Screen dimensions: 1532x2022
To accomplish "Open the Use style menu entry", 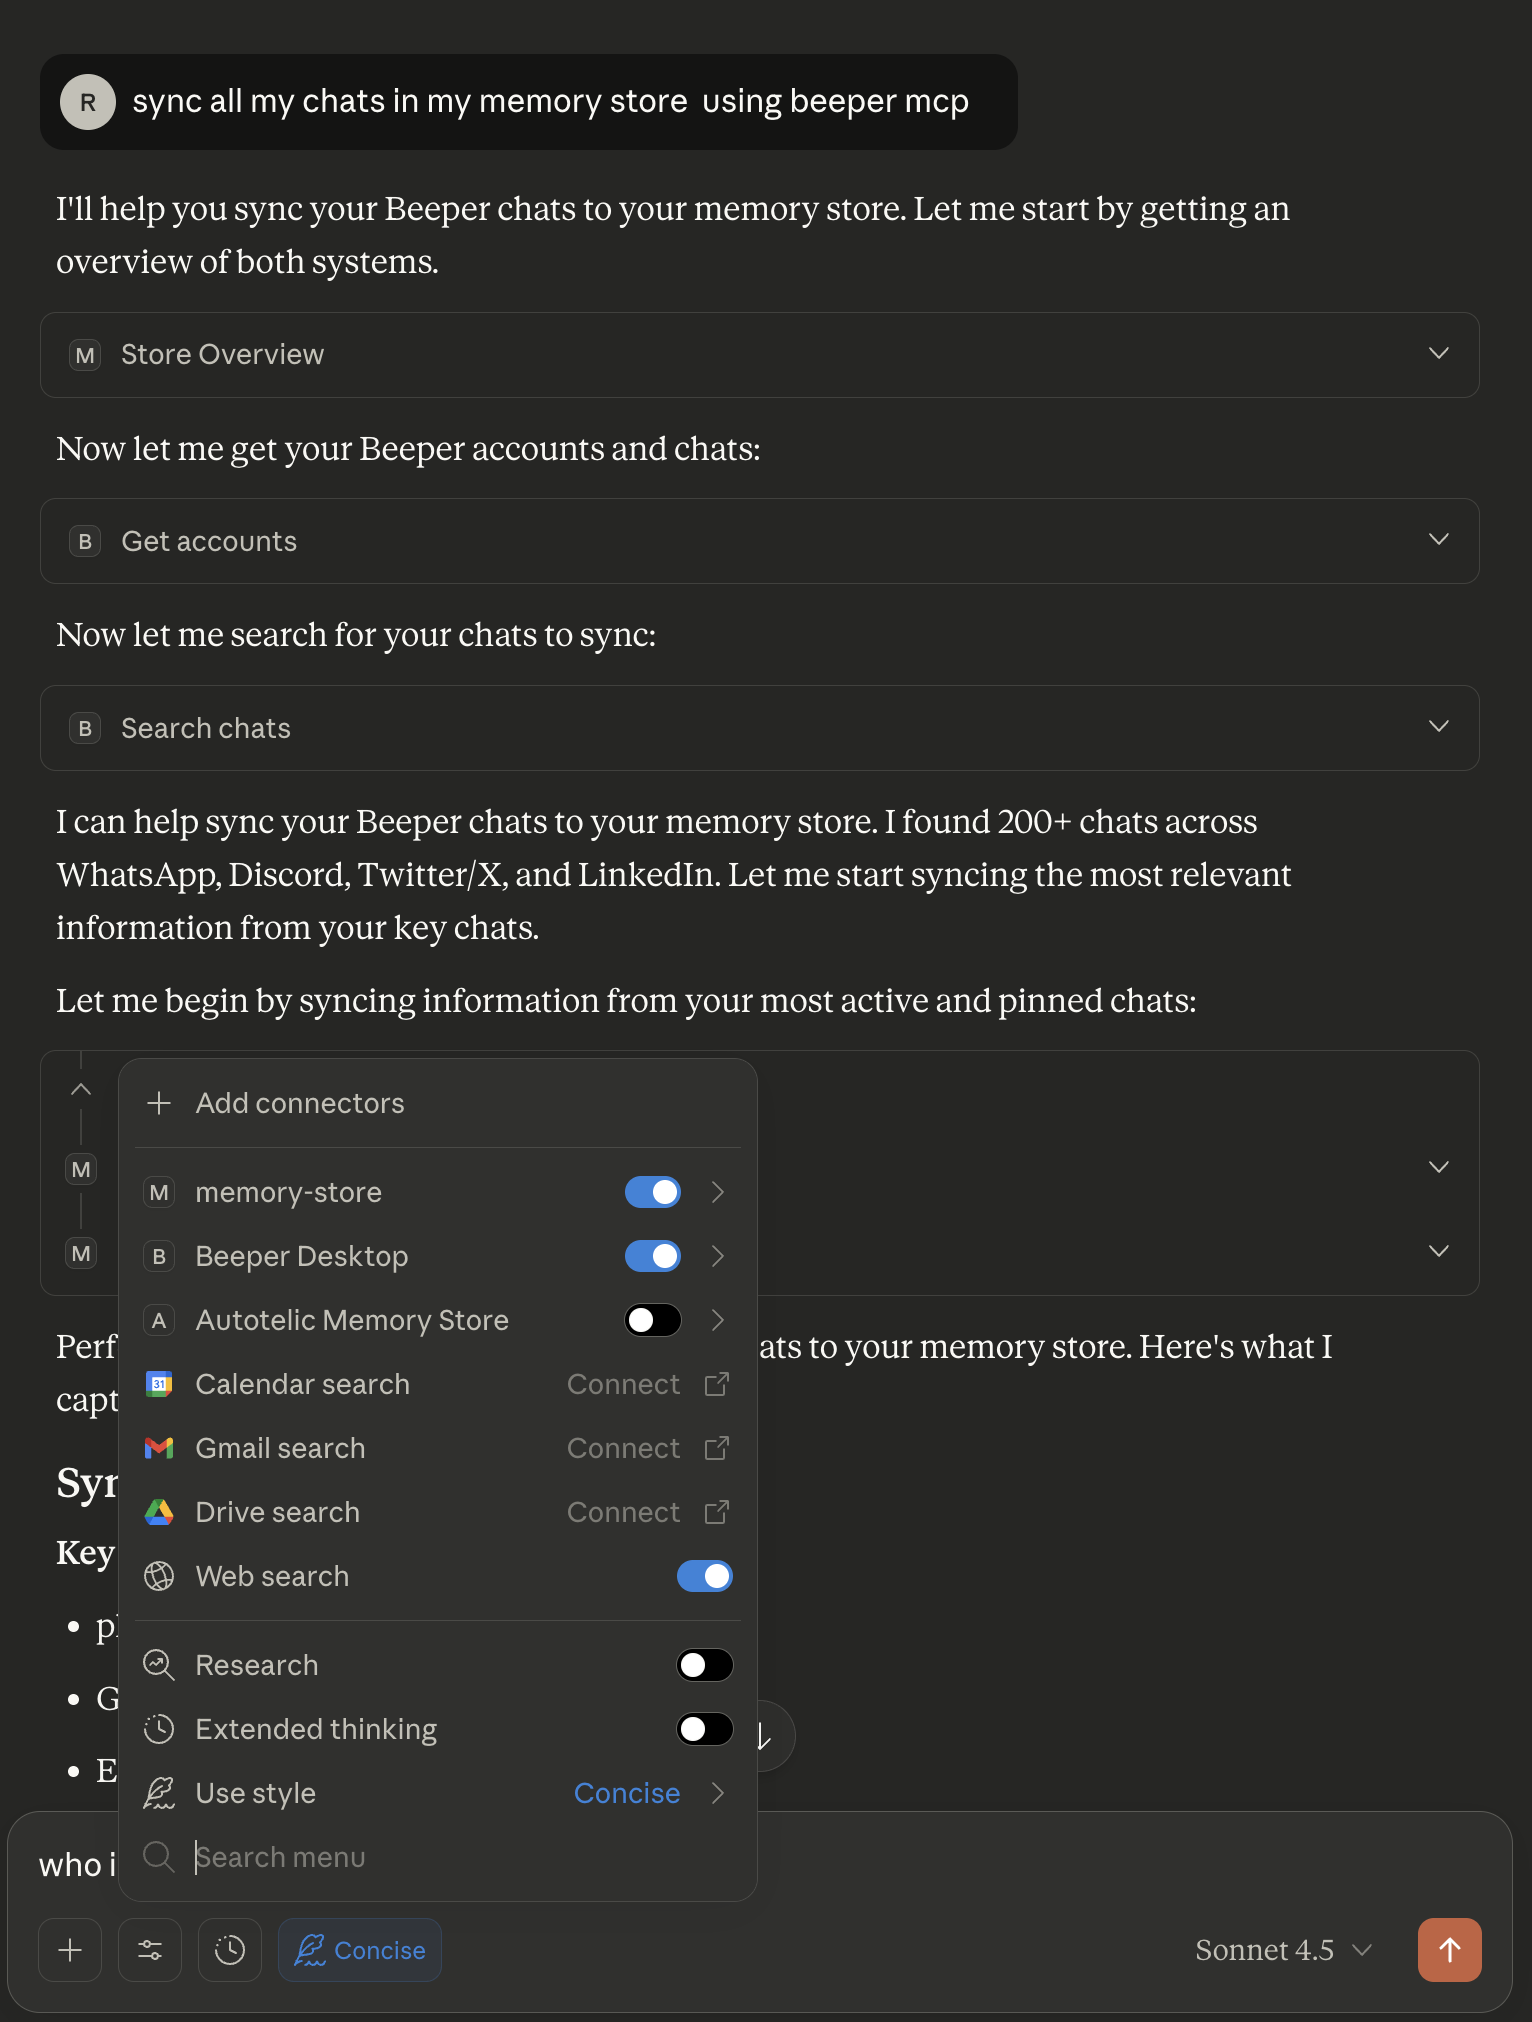I will 255,1793.
